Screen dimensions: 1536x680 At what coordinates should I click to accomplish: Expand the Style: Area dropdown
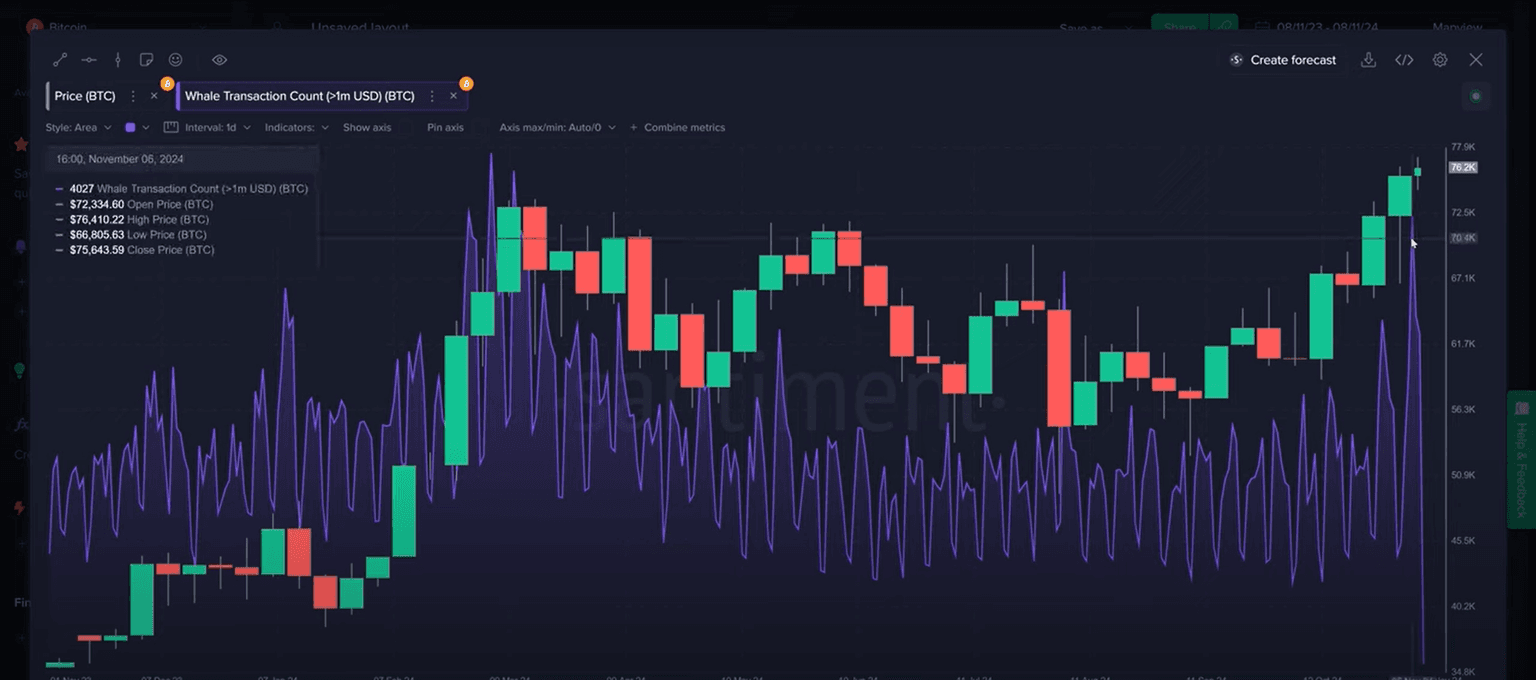(78, 128)
